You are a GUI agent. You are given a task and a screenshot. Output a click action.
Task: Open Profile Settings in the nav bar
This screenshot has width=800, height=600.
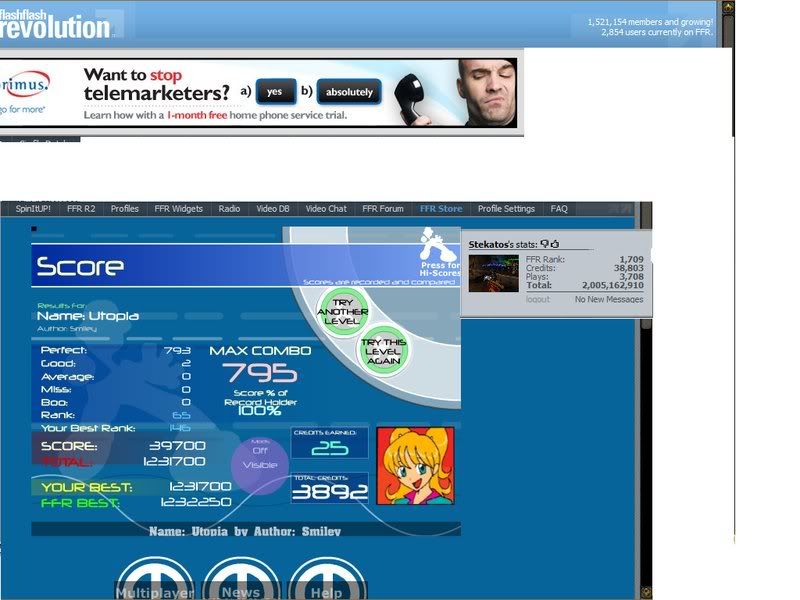tap(506, 209)
